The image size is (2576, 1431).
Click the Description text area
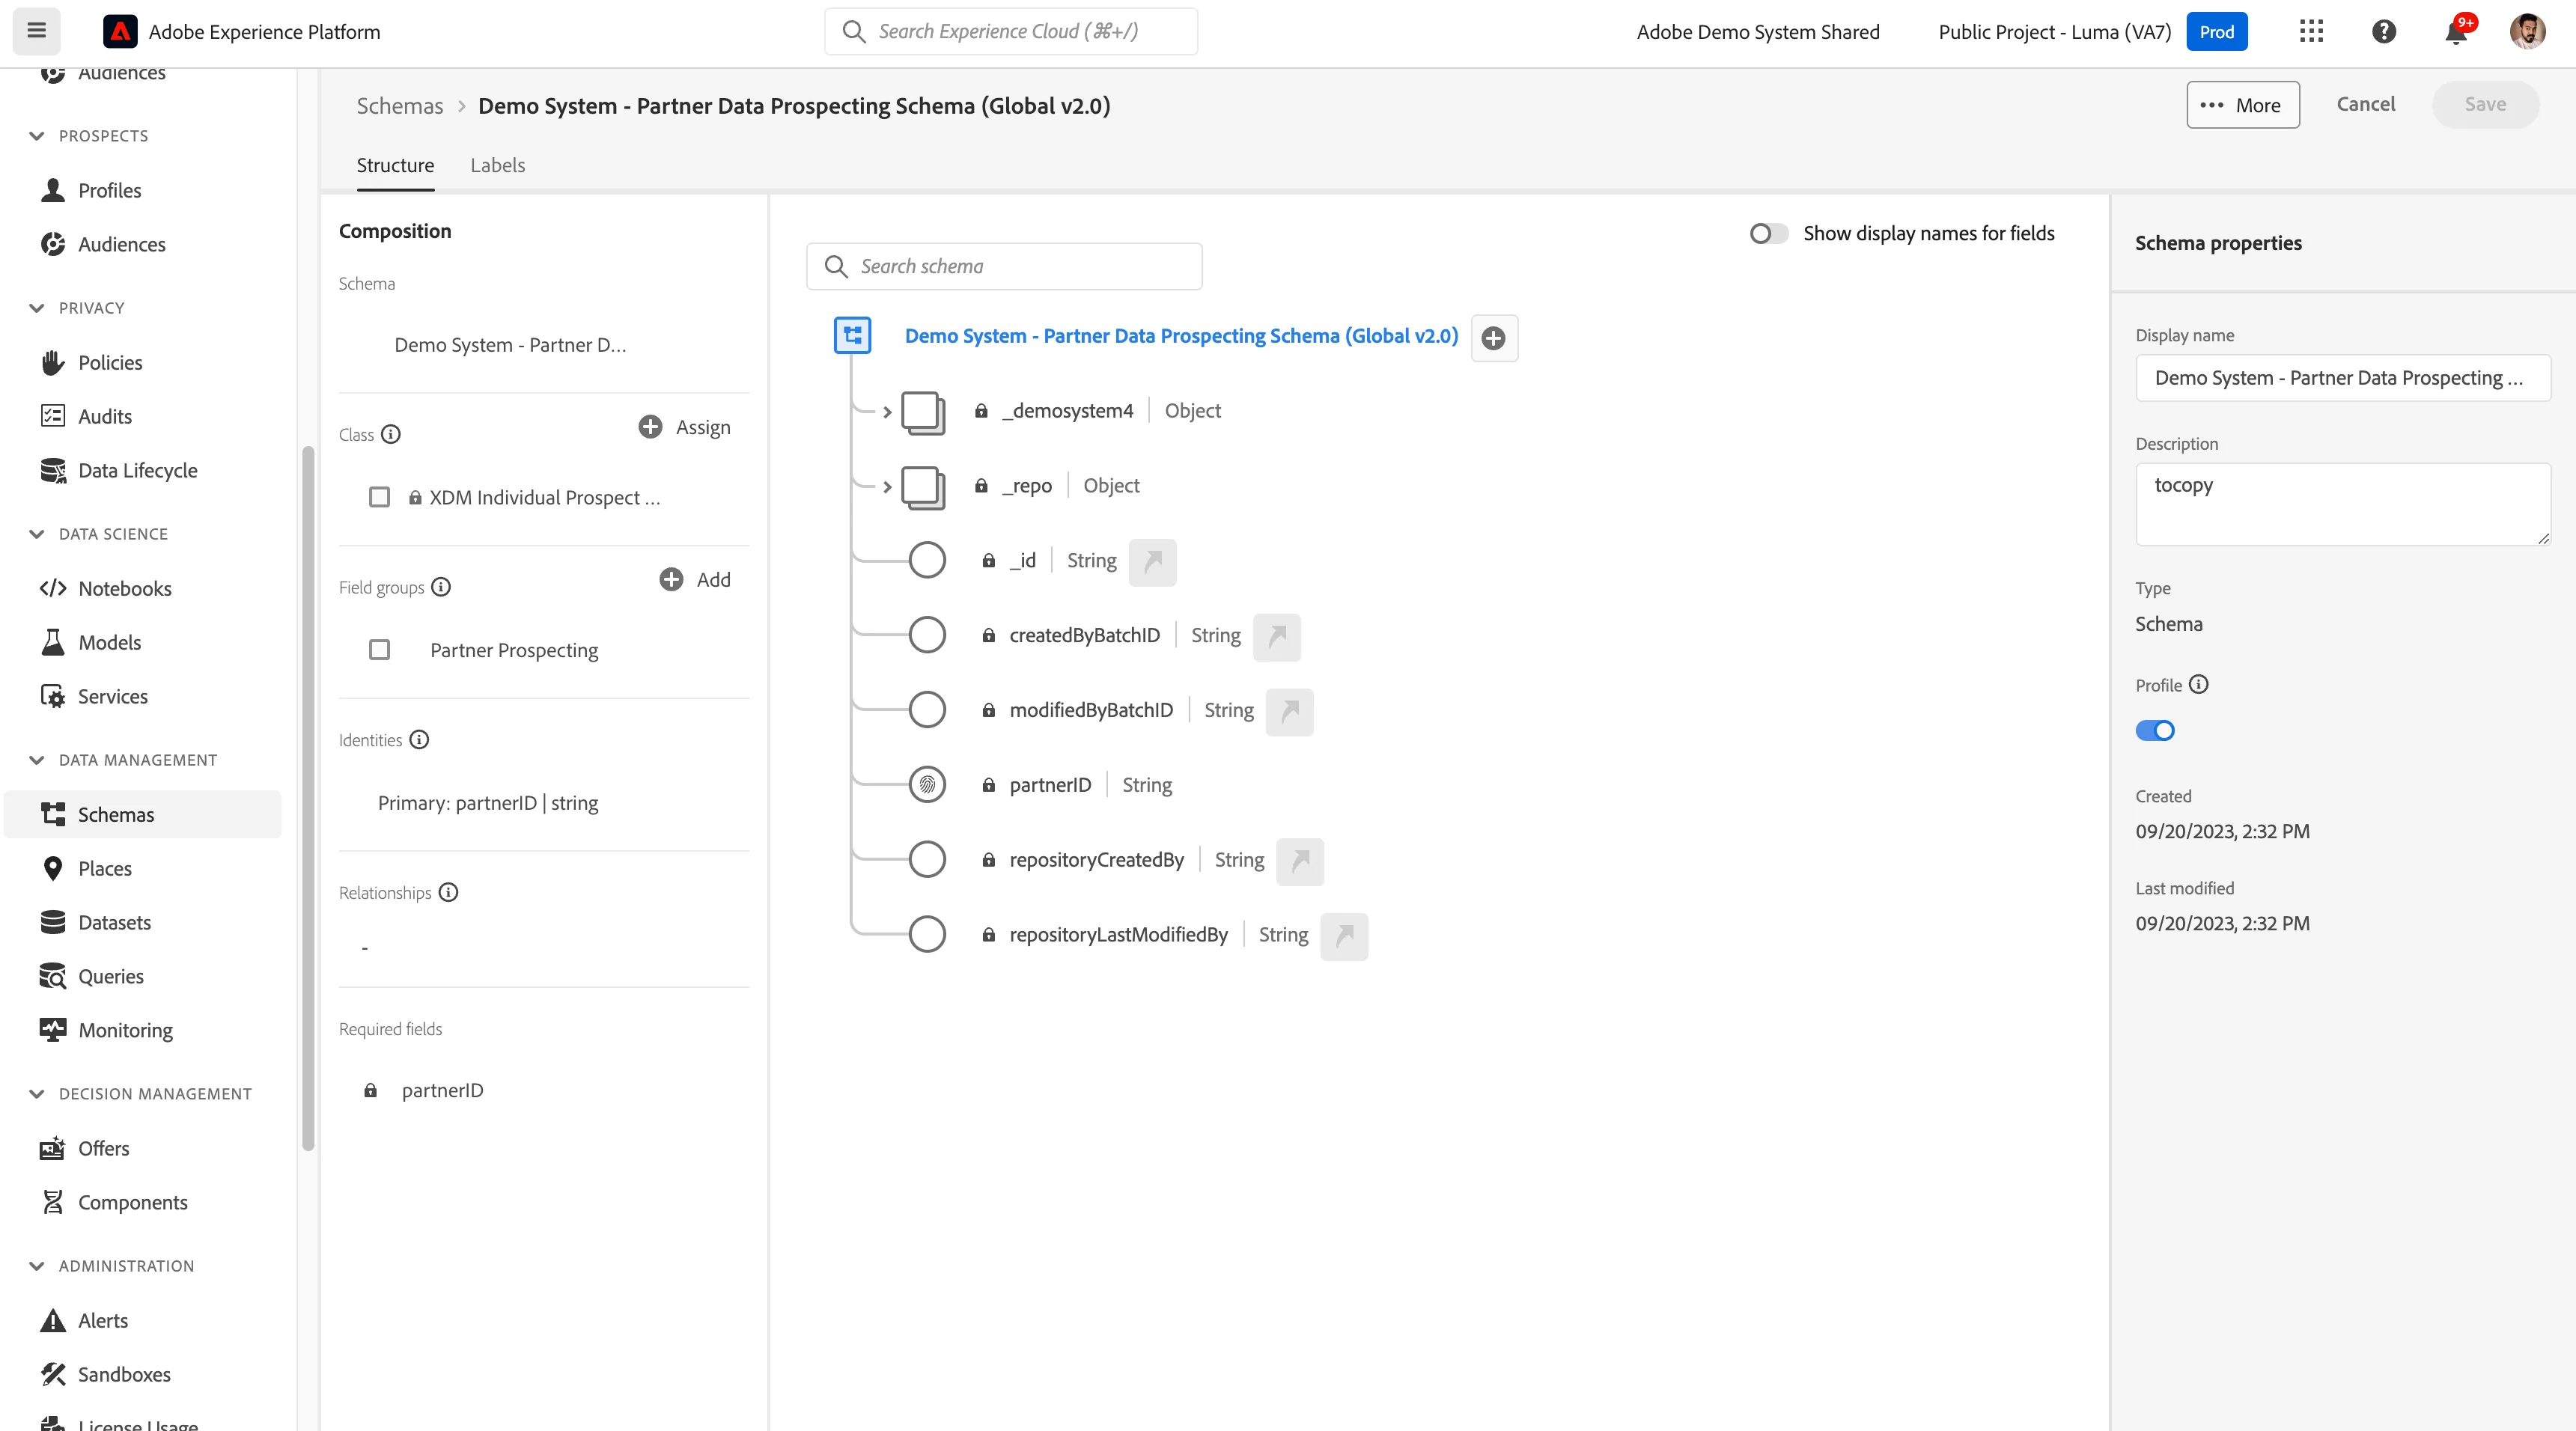pos(2343,504)
